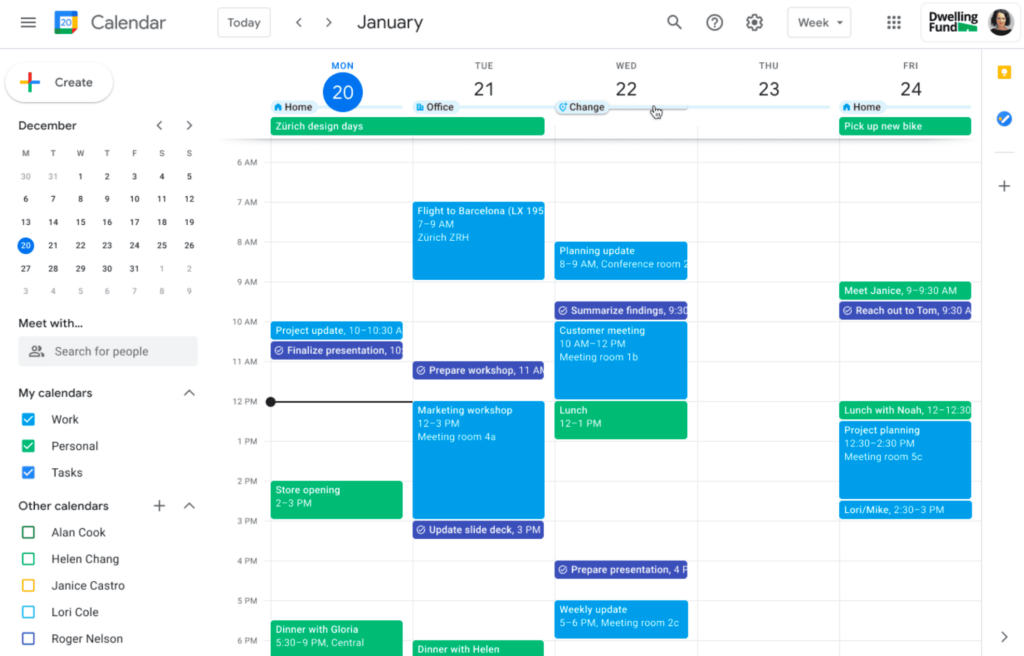Open Project planning event
The height and width of the screenshot is (656, 1024).
tap(905, 460)
